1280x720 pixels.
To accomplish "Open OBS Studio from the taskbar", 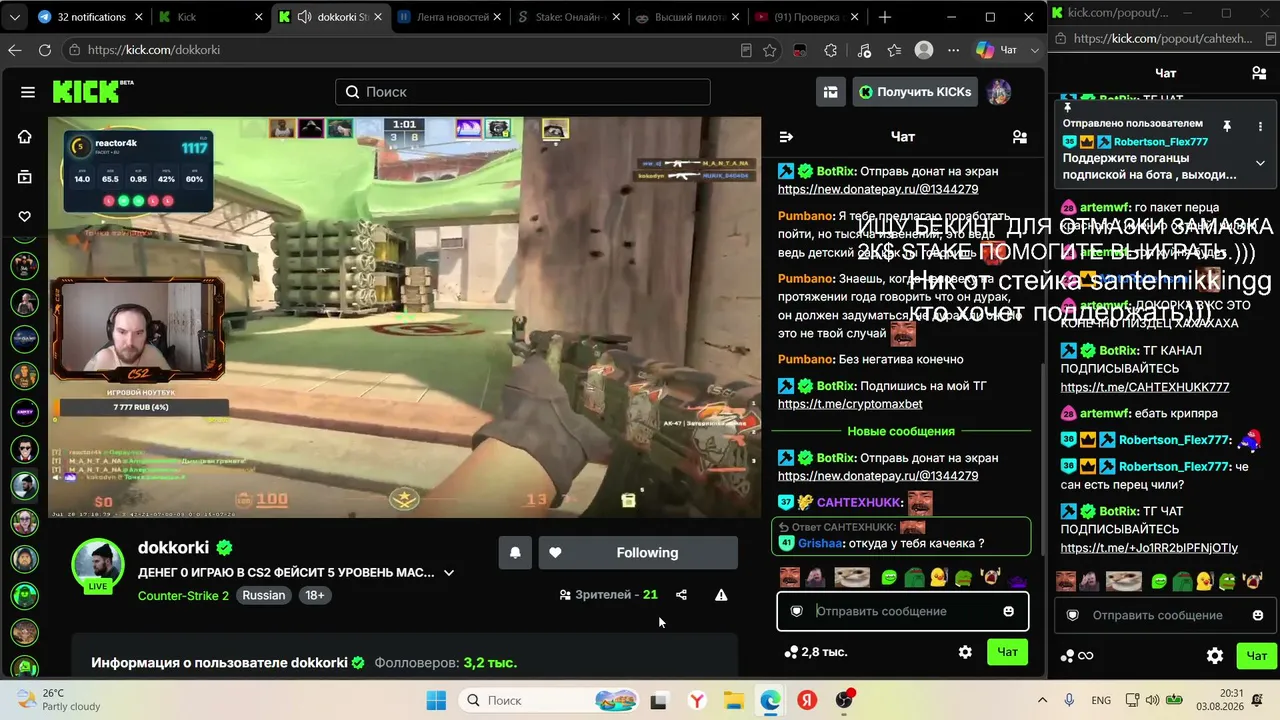I will 845,700.
